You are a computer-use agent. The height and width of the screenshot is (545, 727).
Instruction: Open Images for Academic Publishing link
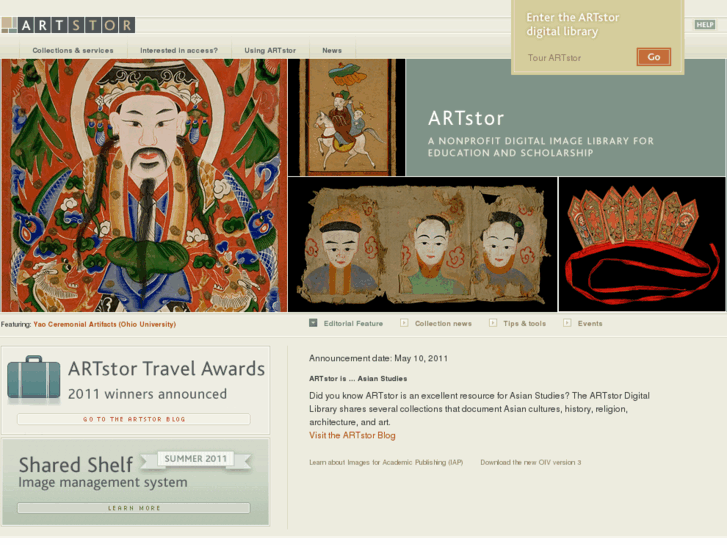(386, 462)
